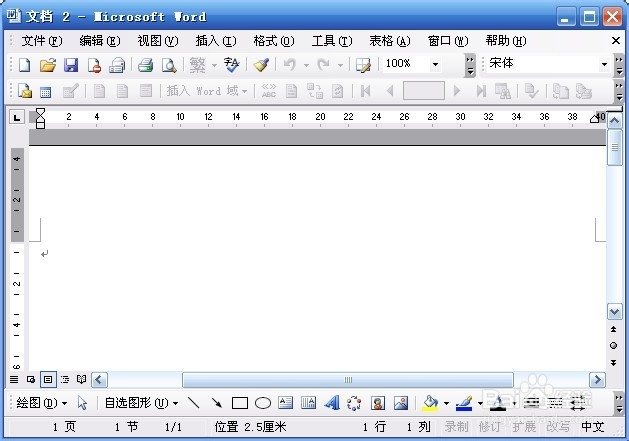Click the Open folder icon
Screen dimensions: 629x441
48,65
